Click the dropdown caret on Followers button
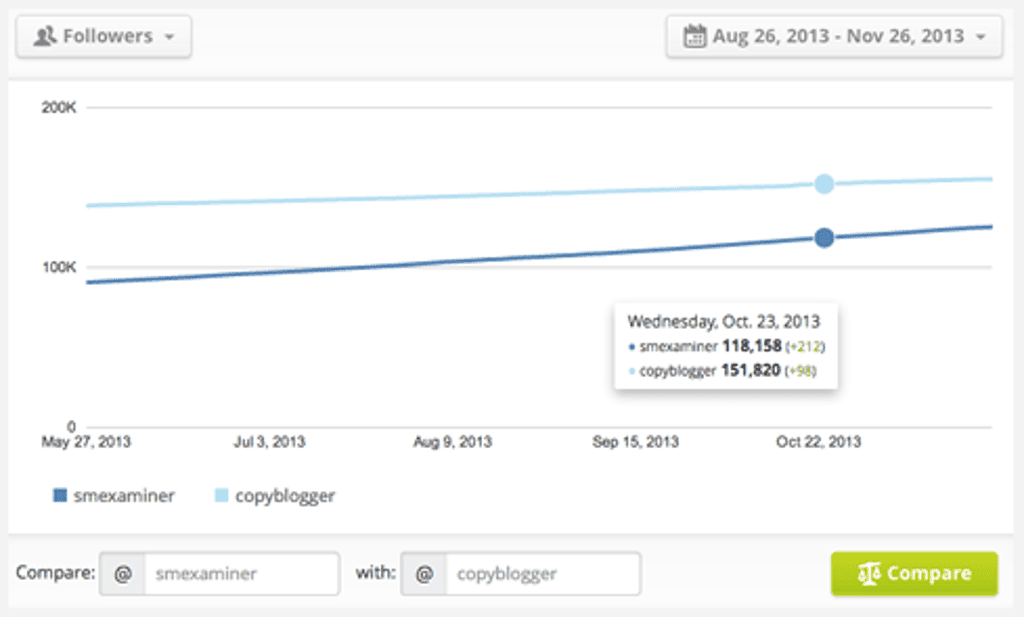The height and width of the screenshot is (617, 1024). pyautogui.click(x=169, y=37)
